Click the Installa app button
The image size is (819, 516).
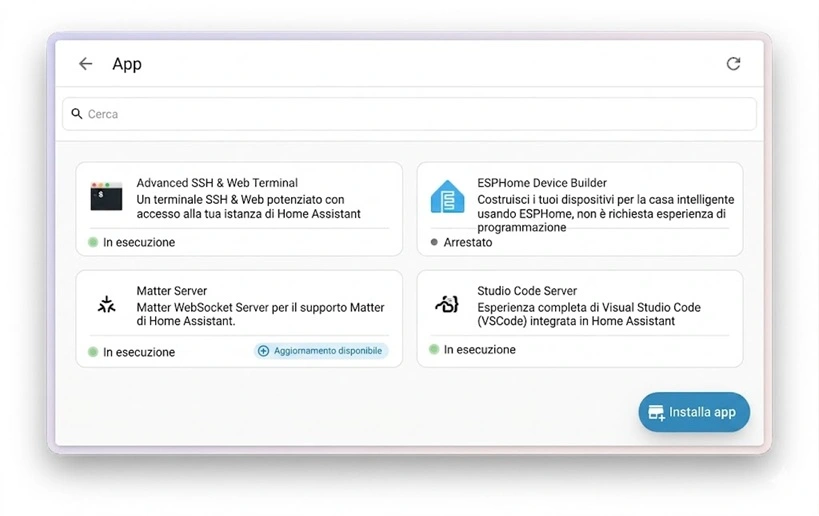[x=694, y=412]
